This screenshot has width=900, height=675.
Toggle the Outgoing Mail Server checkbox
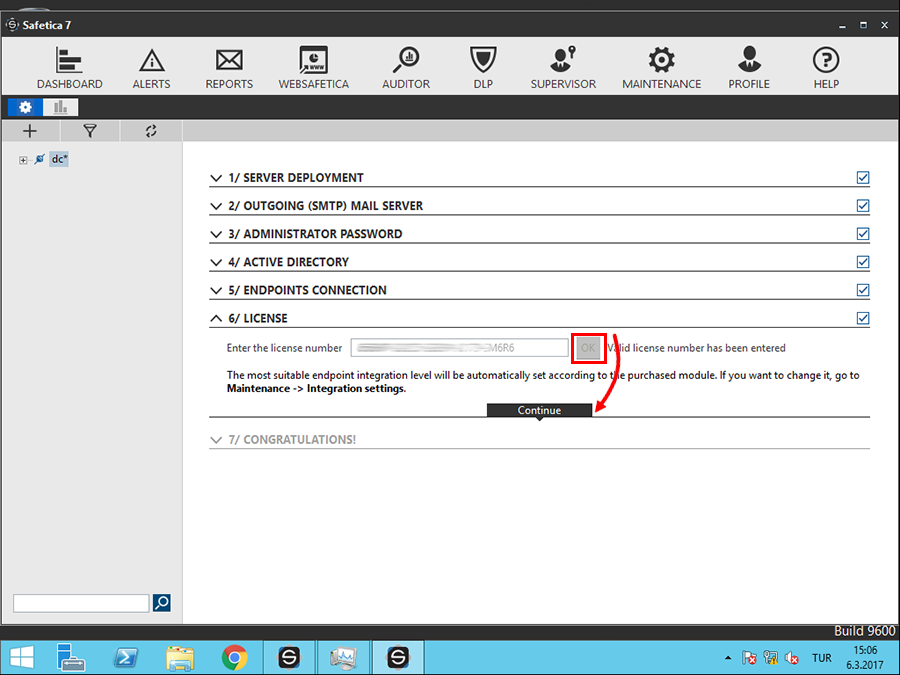click(863, 205)
